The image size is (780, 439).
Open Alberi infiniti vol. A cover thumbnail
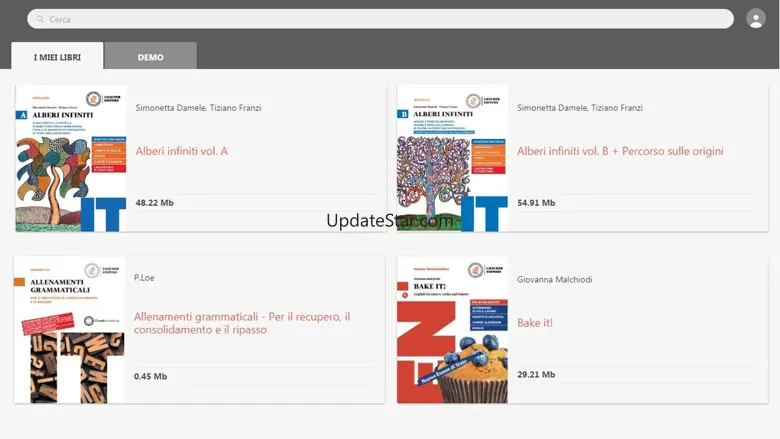point(71,159)
